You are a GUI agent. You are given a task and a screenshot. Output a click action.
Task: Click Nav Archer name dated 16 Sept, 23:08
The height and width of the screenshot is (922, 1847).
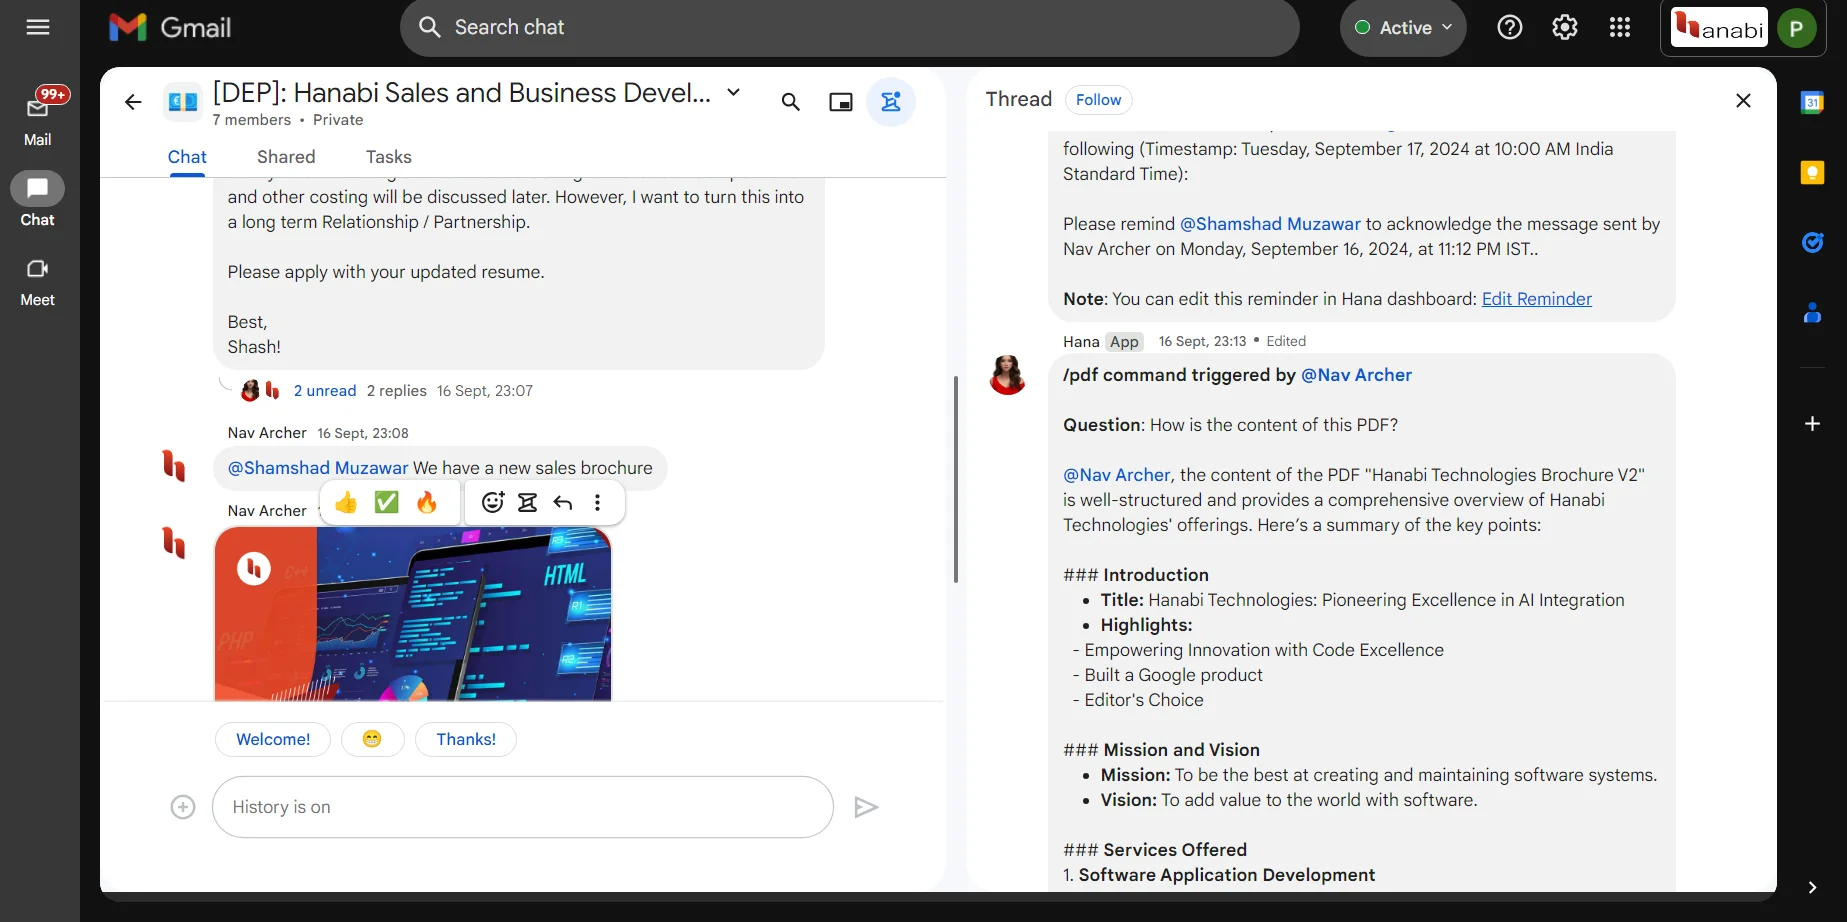pyautogui.click(x=267, y=433)
